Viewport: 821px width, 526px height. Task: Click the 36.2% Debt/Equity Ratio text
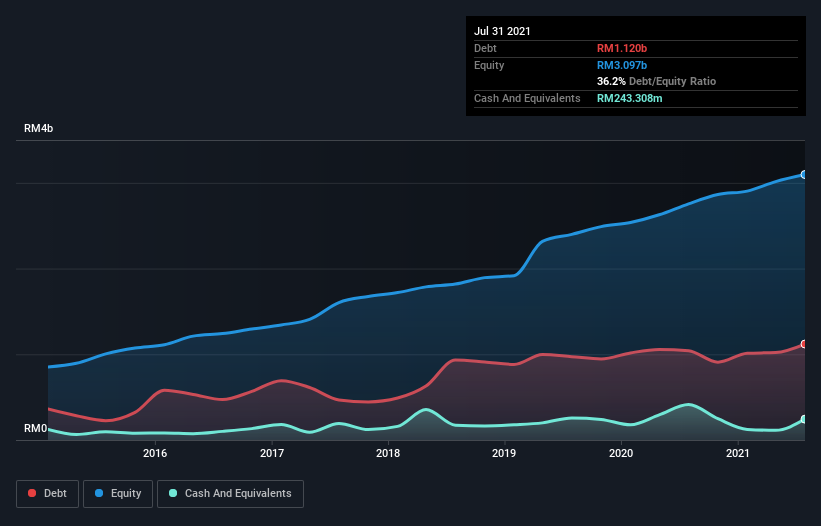click(656, 81)
